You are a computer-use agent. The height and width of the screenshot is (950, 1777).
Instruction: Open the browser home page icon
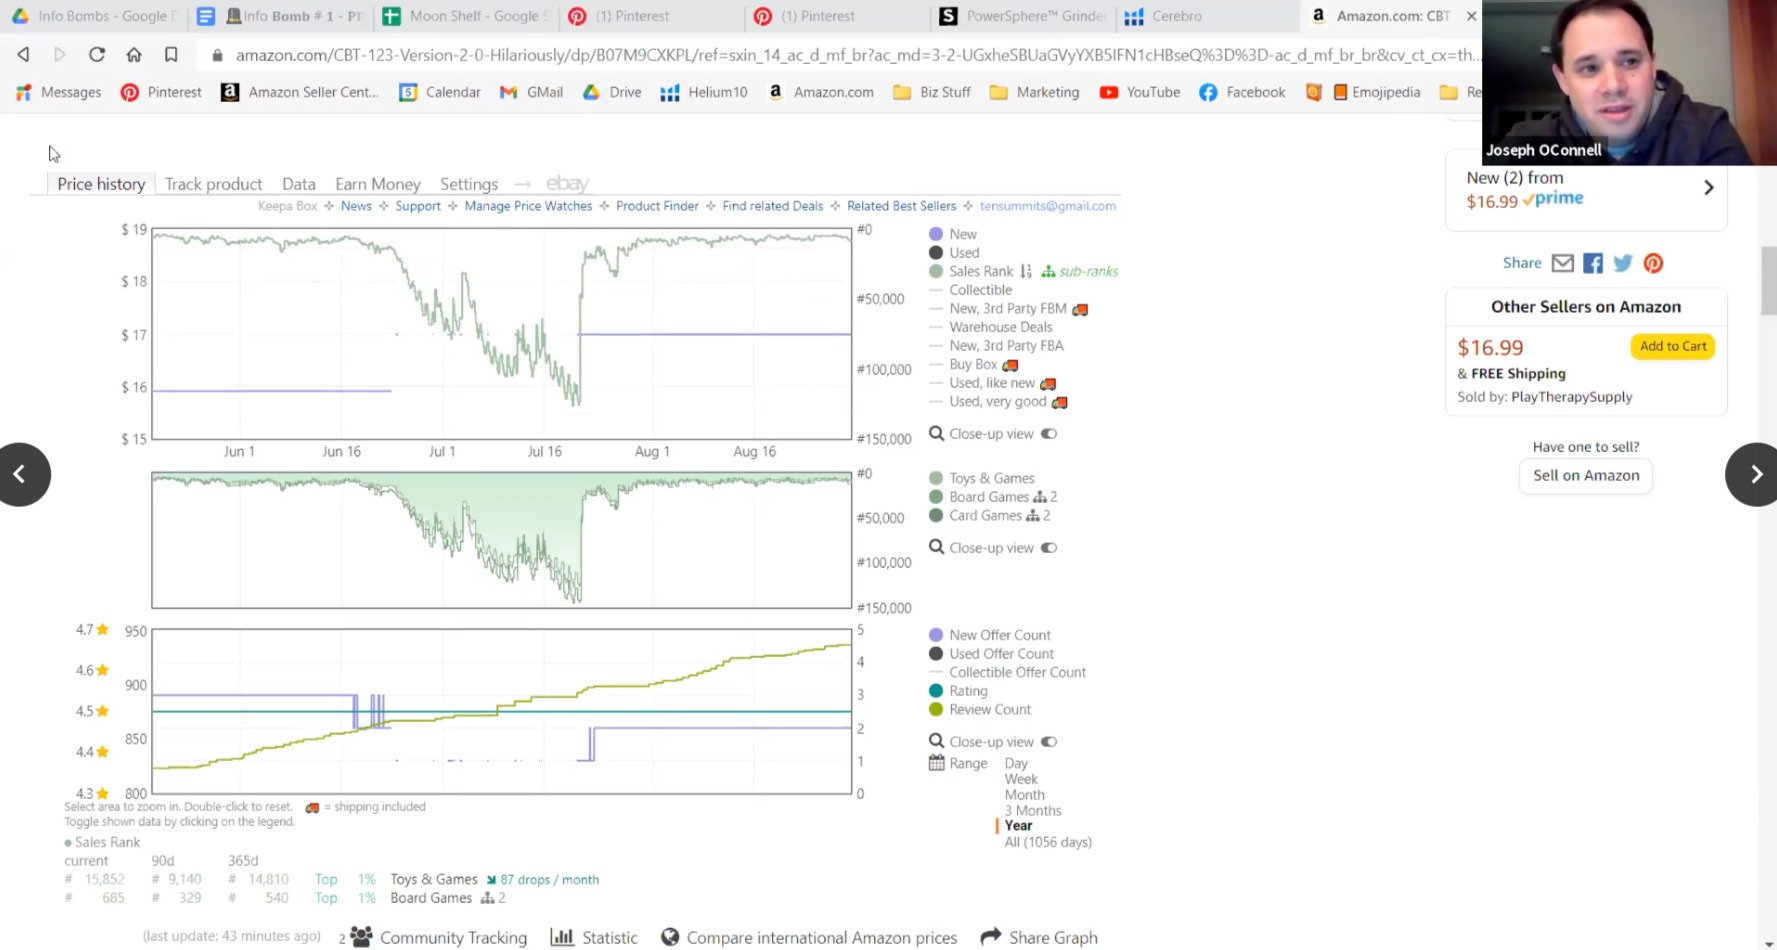click(134, 54)
